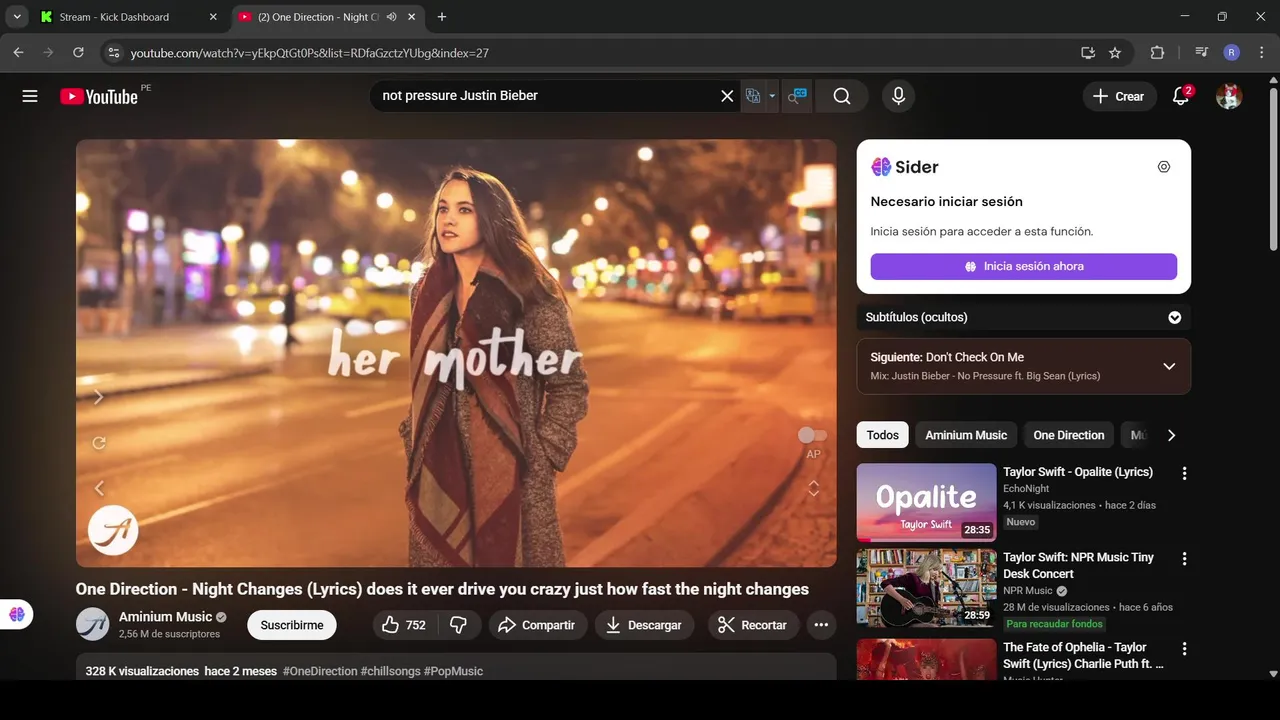Open options for Taylor Swift Opalite video

pyautogui.click(x=1184, y=473)
